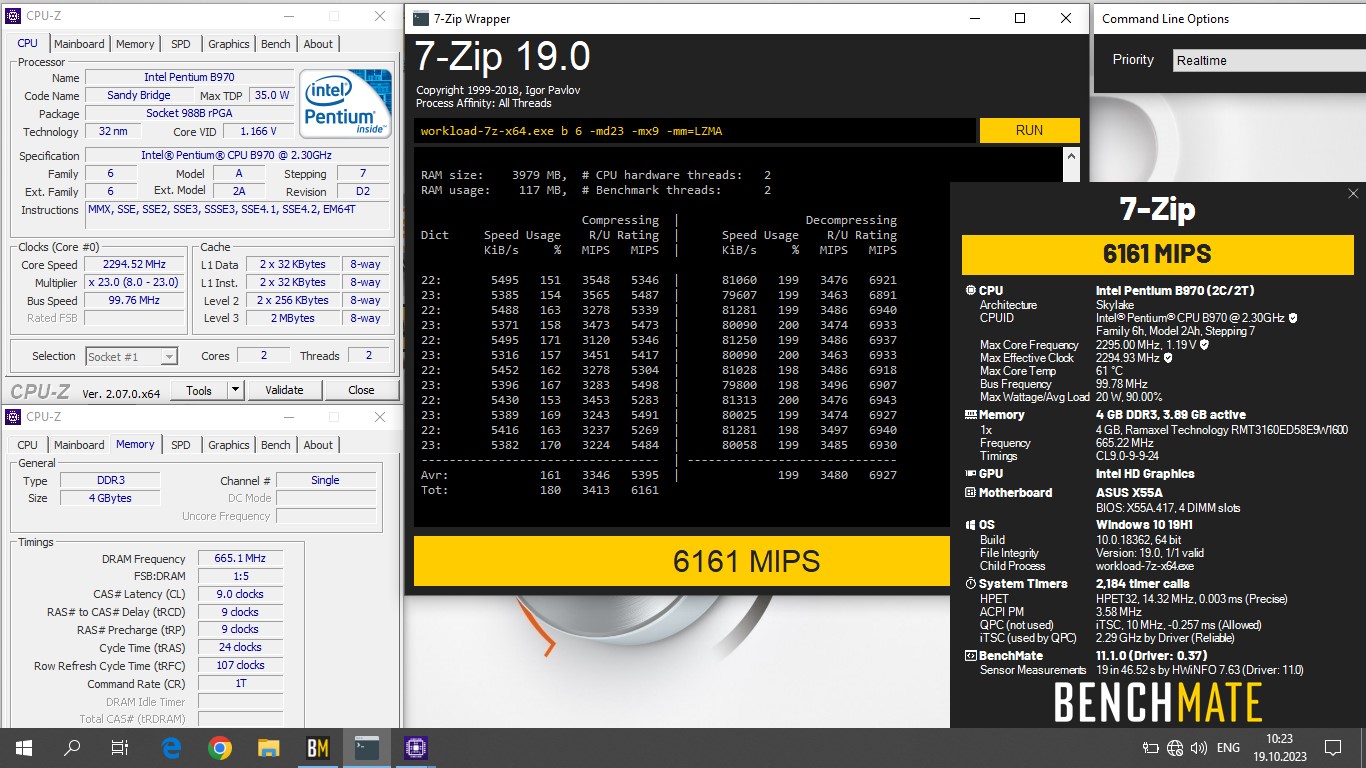This screenshot has height=768, width=1366.
Task: Click the shield beside Max Core Frequency value
Action: click(1203, 344)
